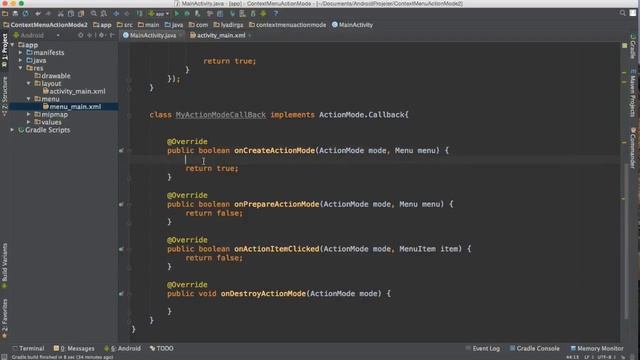
Task: Click the Open folder toolbar icon
Action: tap(5, 13)
